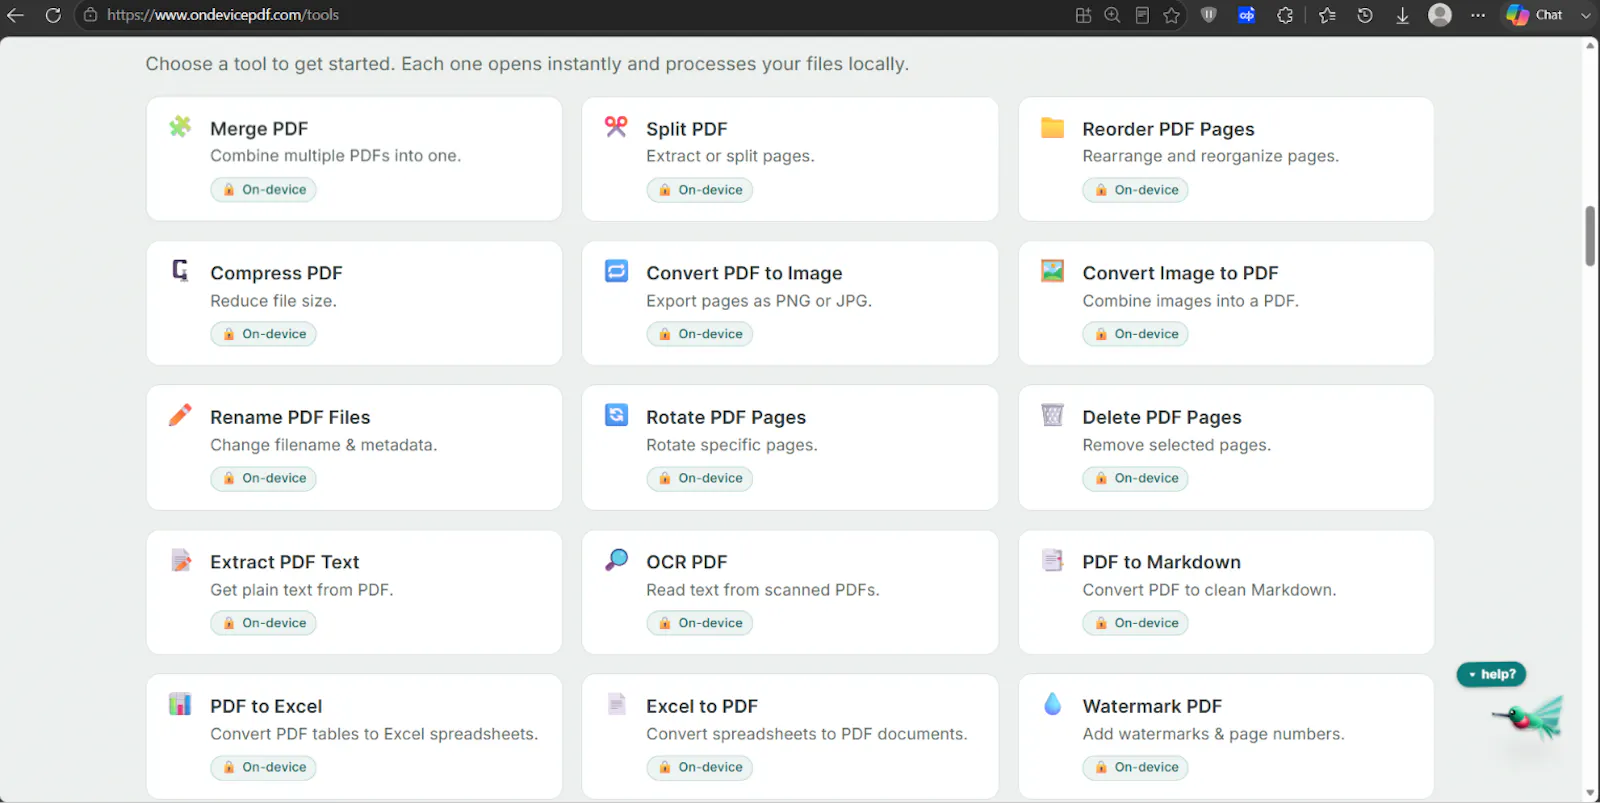
Task: Click the Watermark PDF water drop icon
Action: [x=1052, y=704]
